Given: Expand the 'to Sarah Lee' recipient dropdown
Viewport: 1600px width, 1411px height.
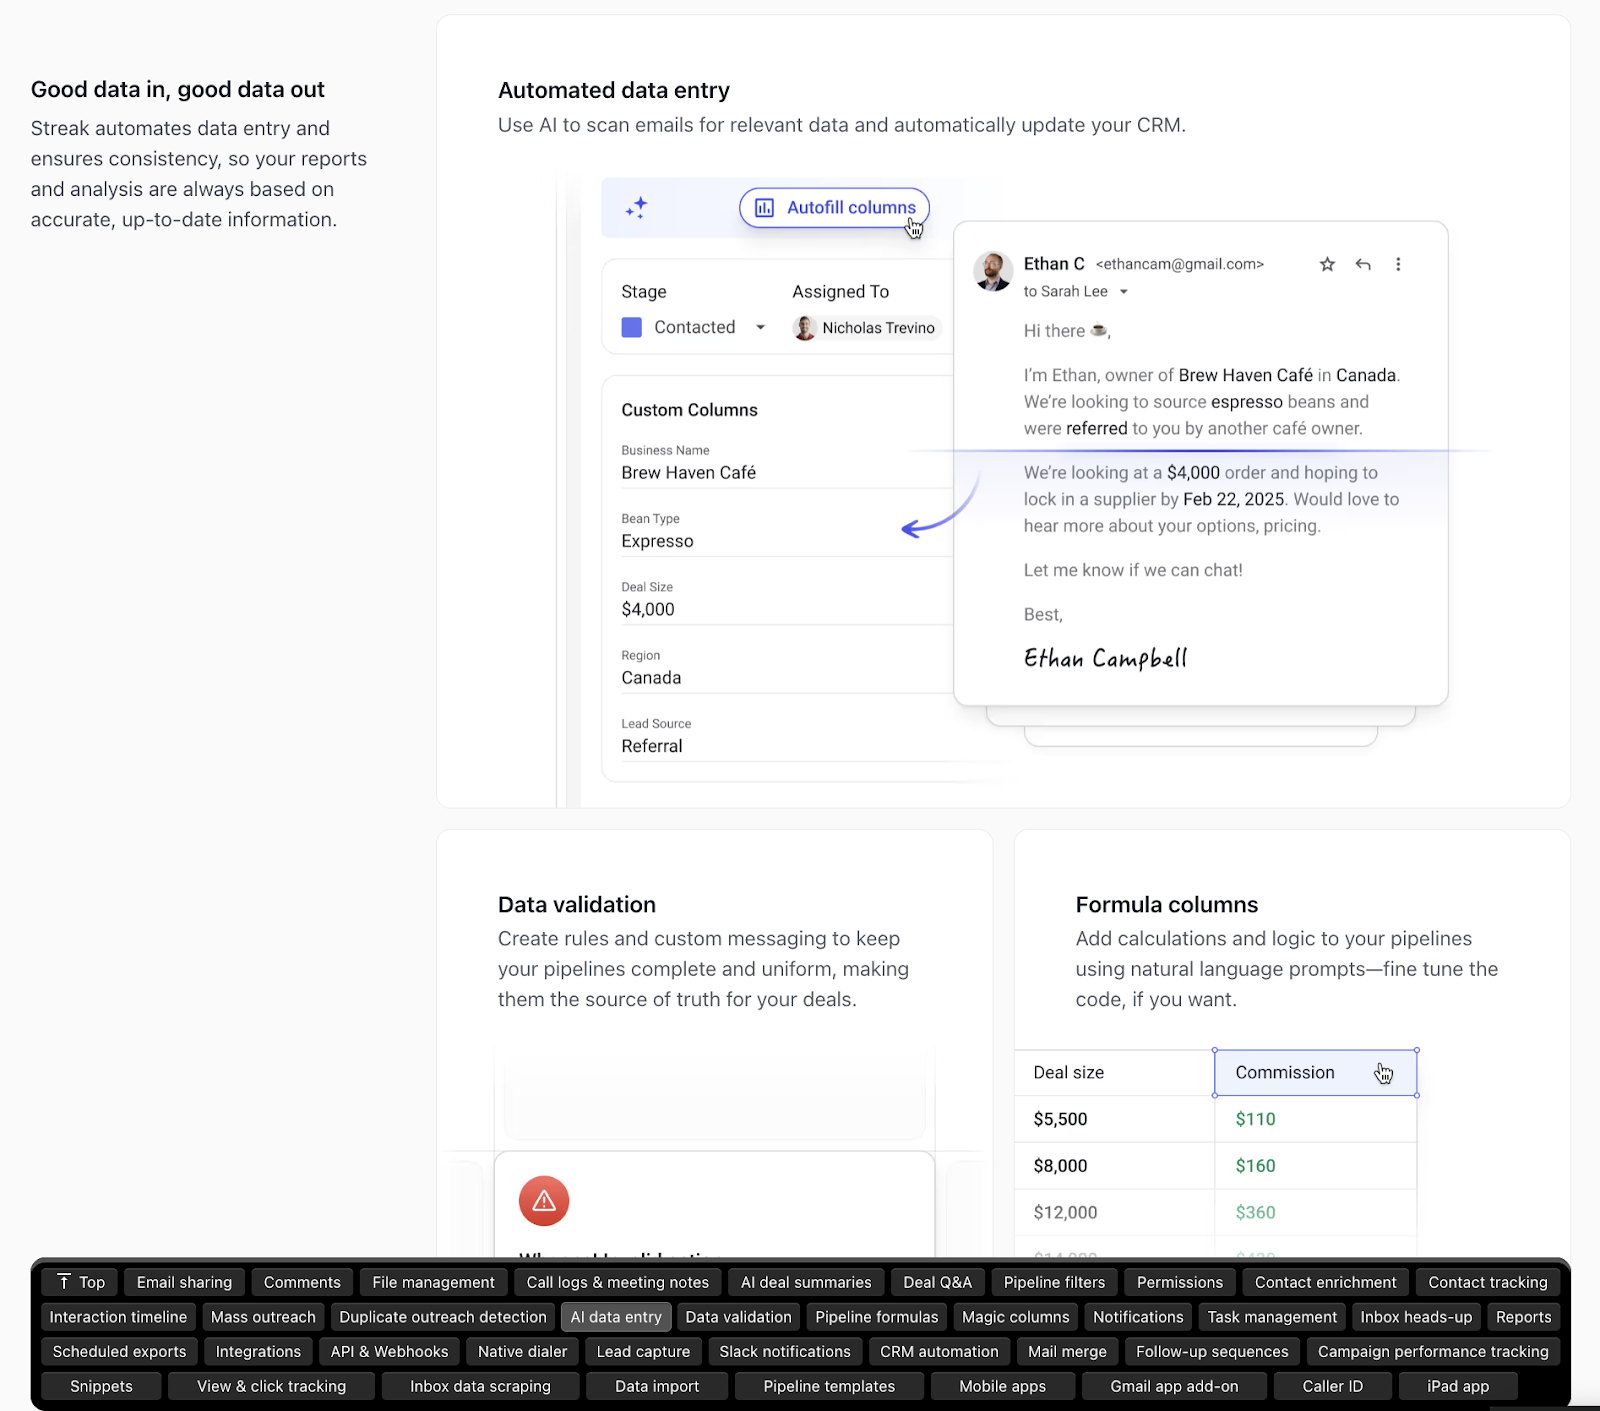Looking at the screenshot, I should [x=1124, y=292].
